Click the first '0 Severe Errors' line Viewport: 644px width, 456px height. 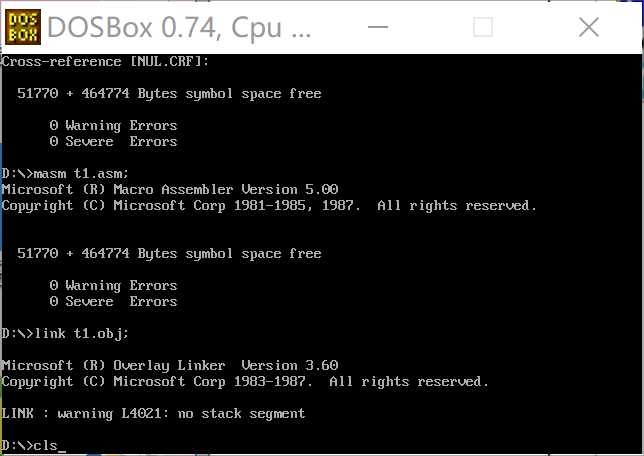[x=113, y=142]
